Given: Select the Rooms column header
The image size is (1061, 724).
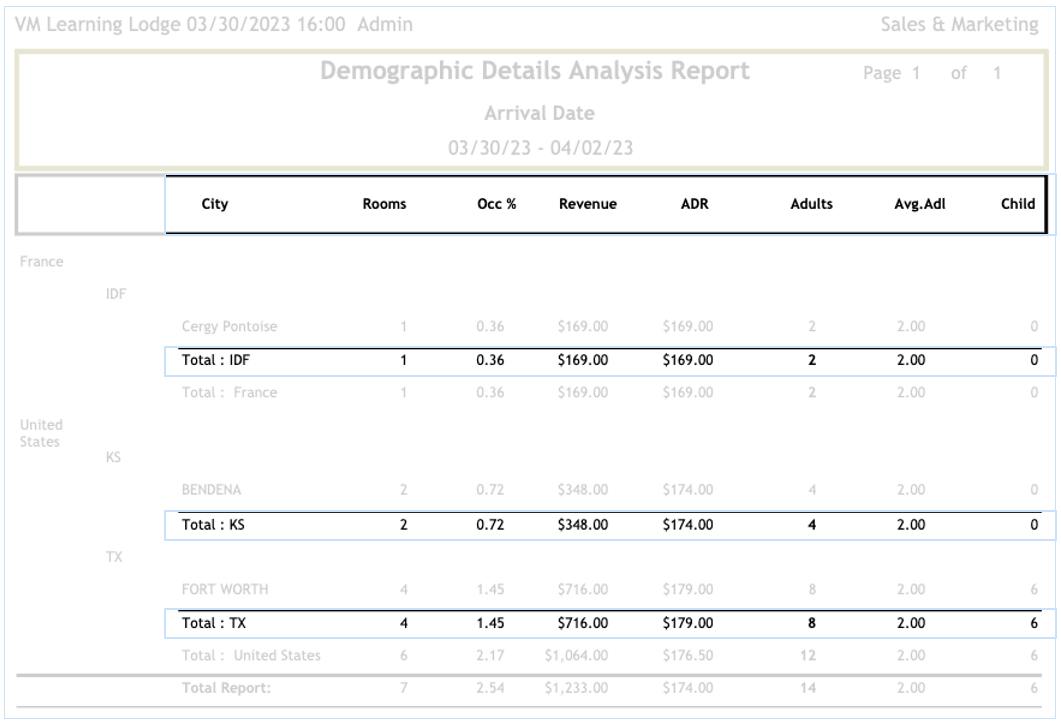Looking at the screenshot, I should pos(384,205).
